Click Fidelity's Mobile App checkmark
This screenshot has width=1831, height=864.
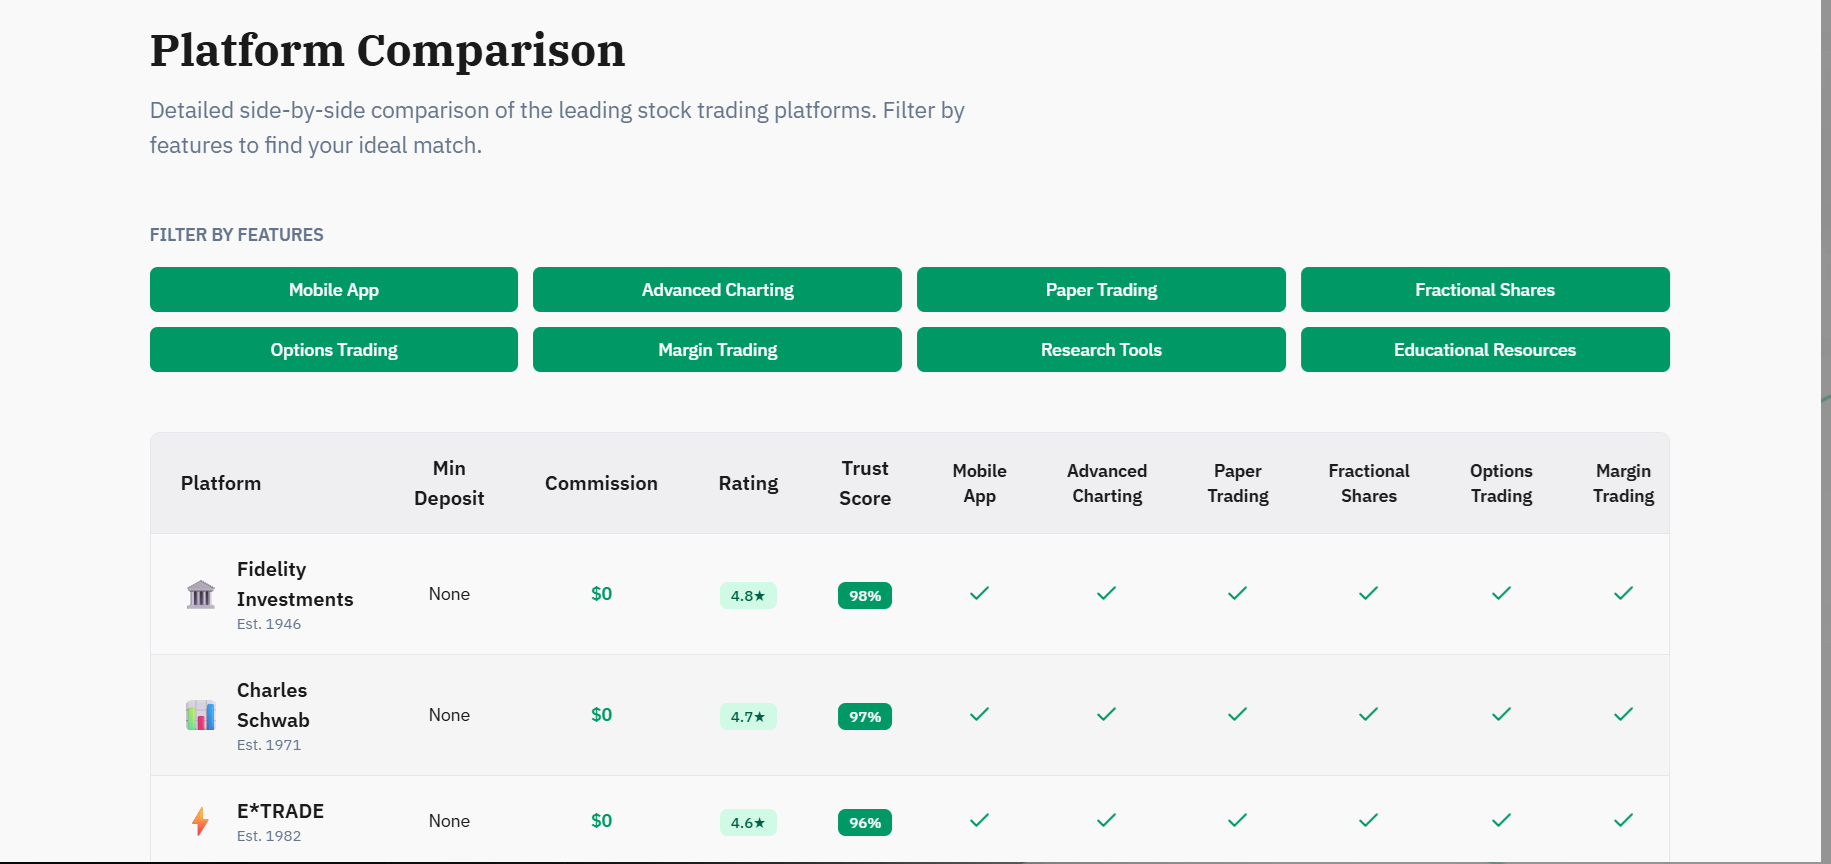click(979, 593)
